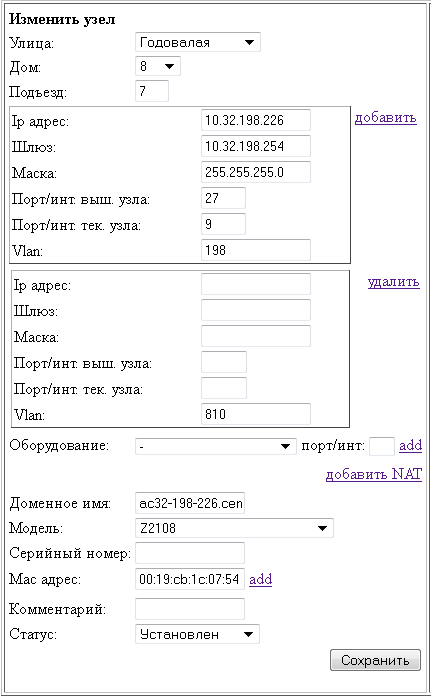The height and width of the screenshot is (697, 431).
Task: Click Шлюз field with 10.32.198.254
Action: [256, 146]
